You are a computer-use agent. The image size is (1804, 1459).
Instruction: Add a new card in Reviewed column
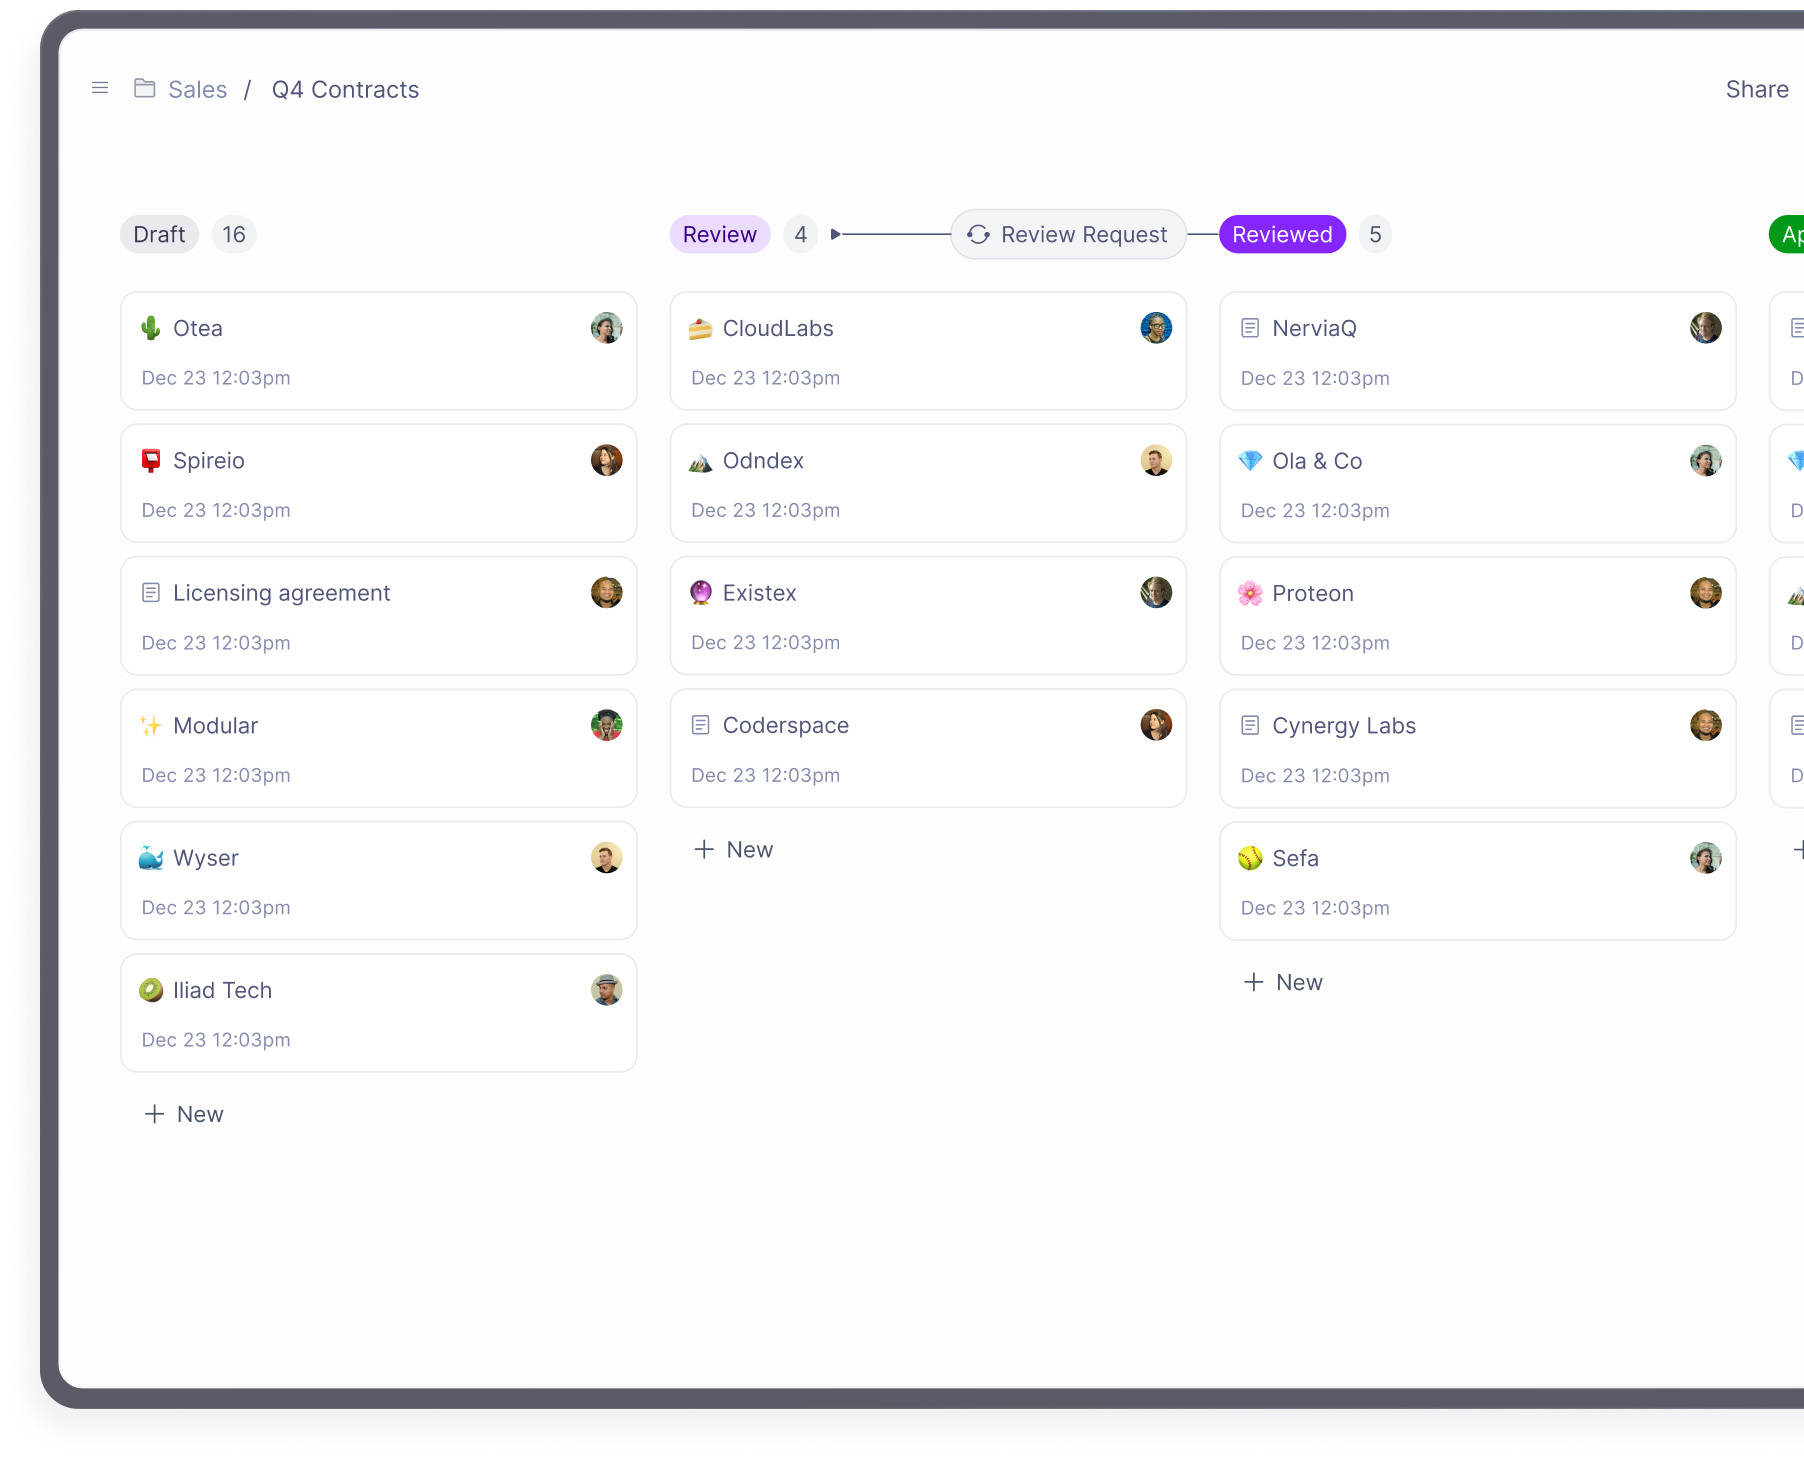1283,982
